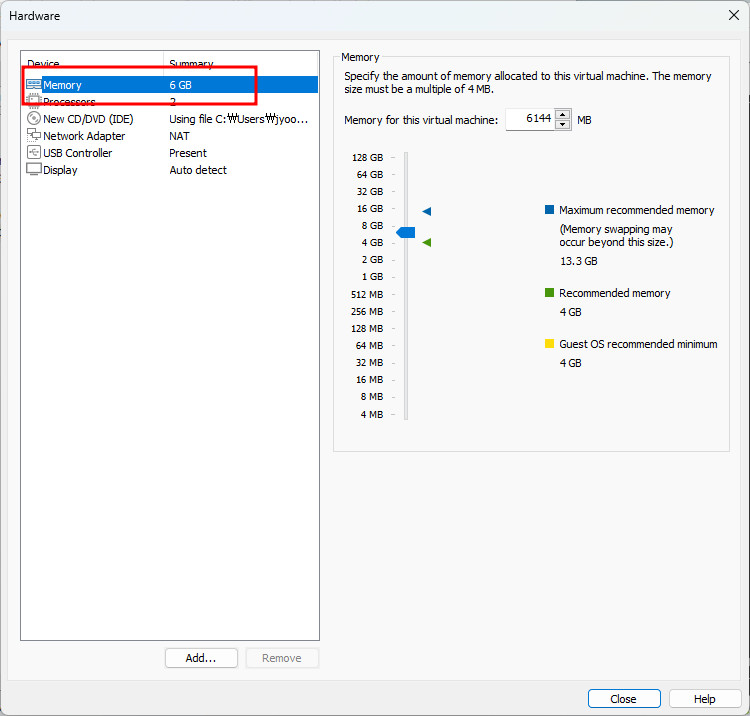Viewport: 750px width, 716px height.
Task: Click the yellow Guest OS minimum swatch
Action: click(549, 343)
